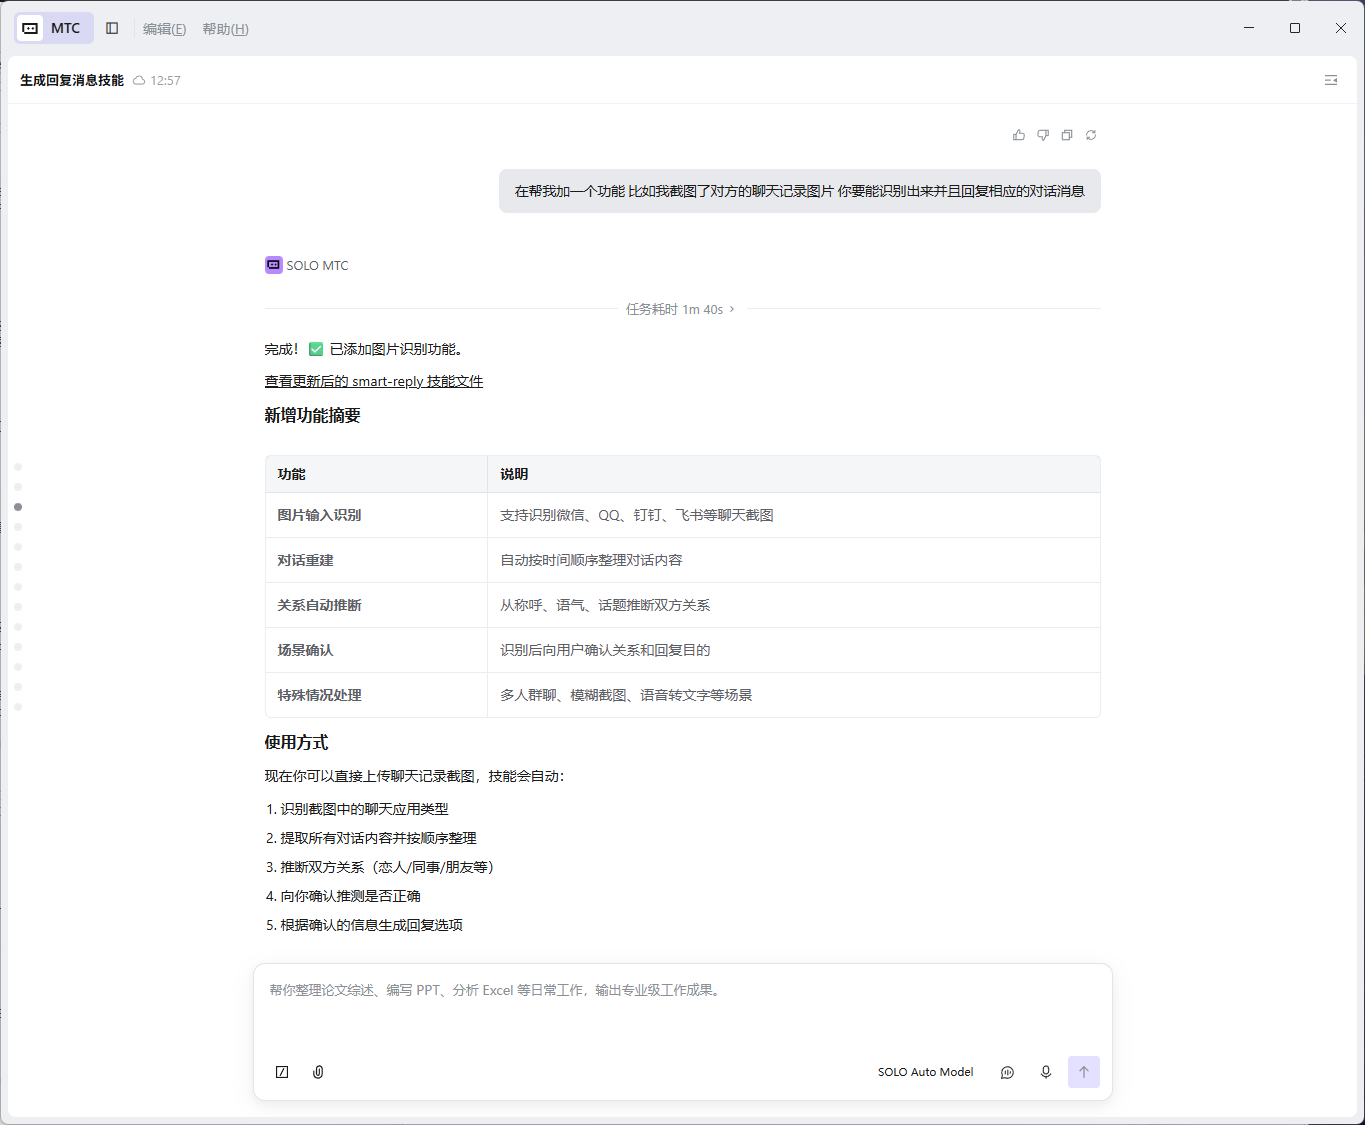Click table cell 关系自动推断
The height and width of the screenshot is (1125, 1365).
point(376,605)
